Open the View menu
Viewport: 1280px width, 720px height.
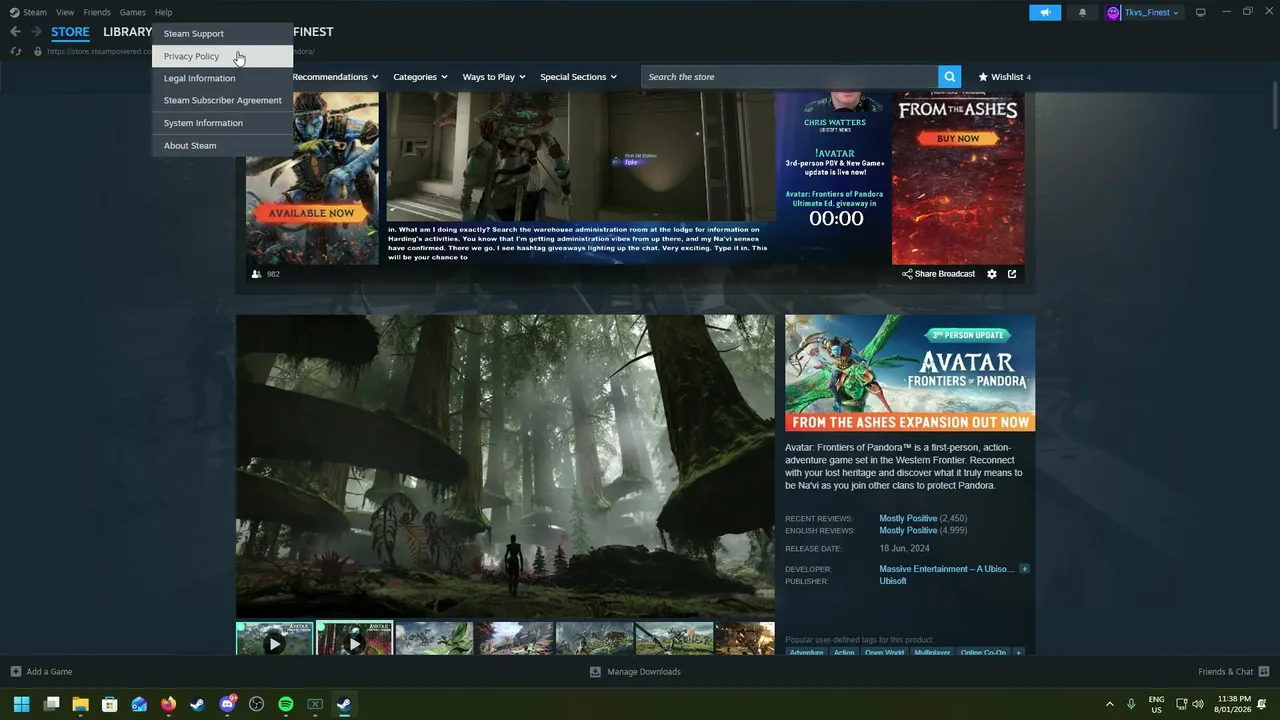pos(65,12)
